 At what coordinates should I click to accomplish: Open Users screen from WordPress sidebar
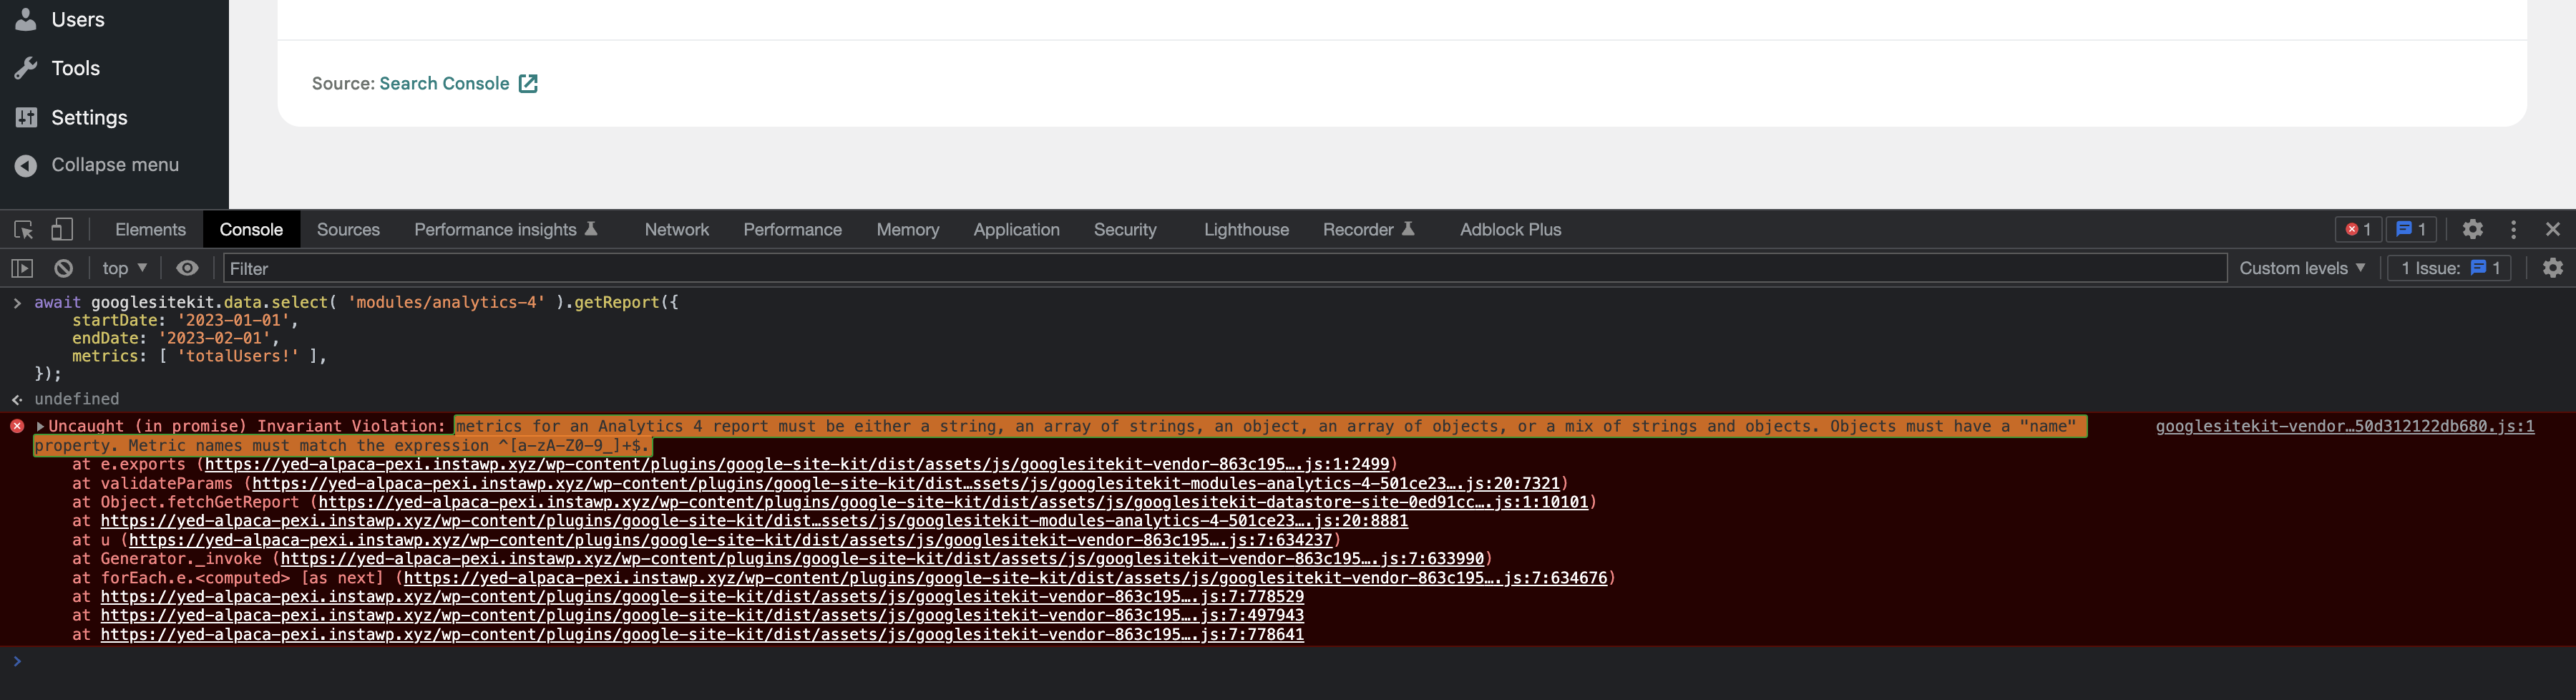(77, 19)
